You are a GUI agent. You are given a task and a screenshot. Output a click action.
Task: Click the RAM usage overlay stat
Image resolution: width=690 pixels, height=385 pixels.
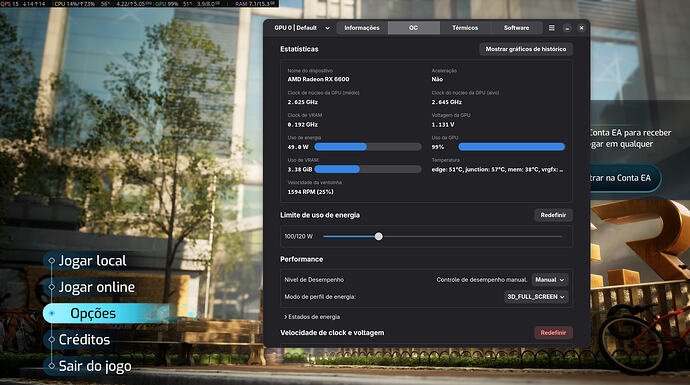[x=256, y=4]
